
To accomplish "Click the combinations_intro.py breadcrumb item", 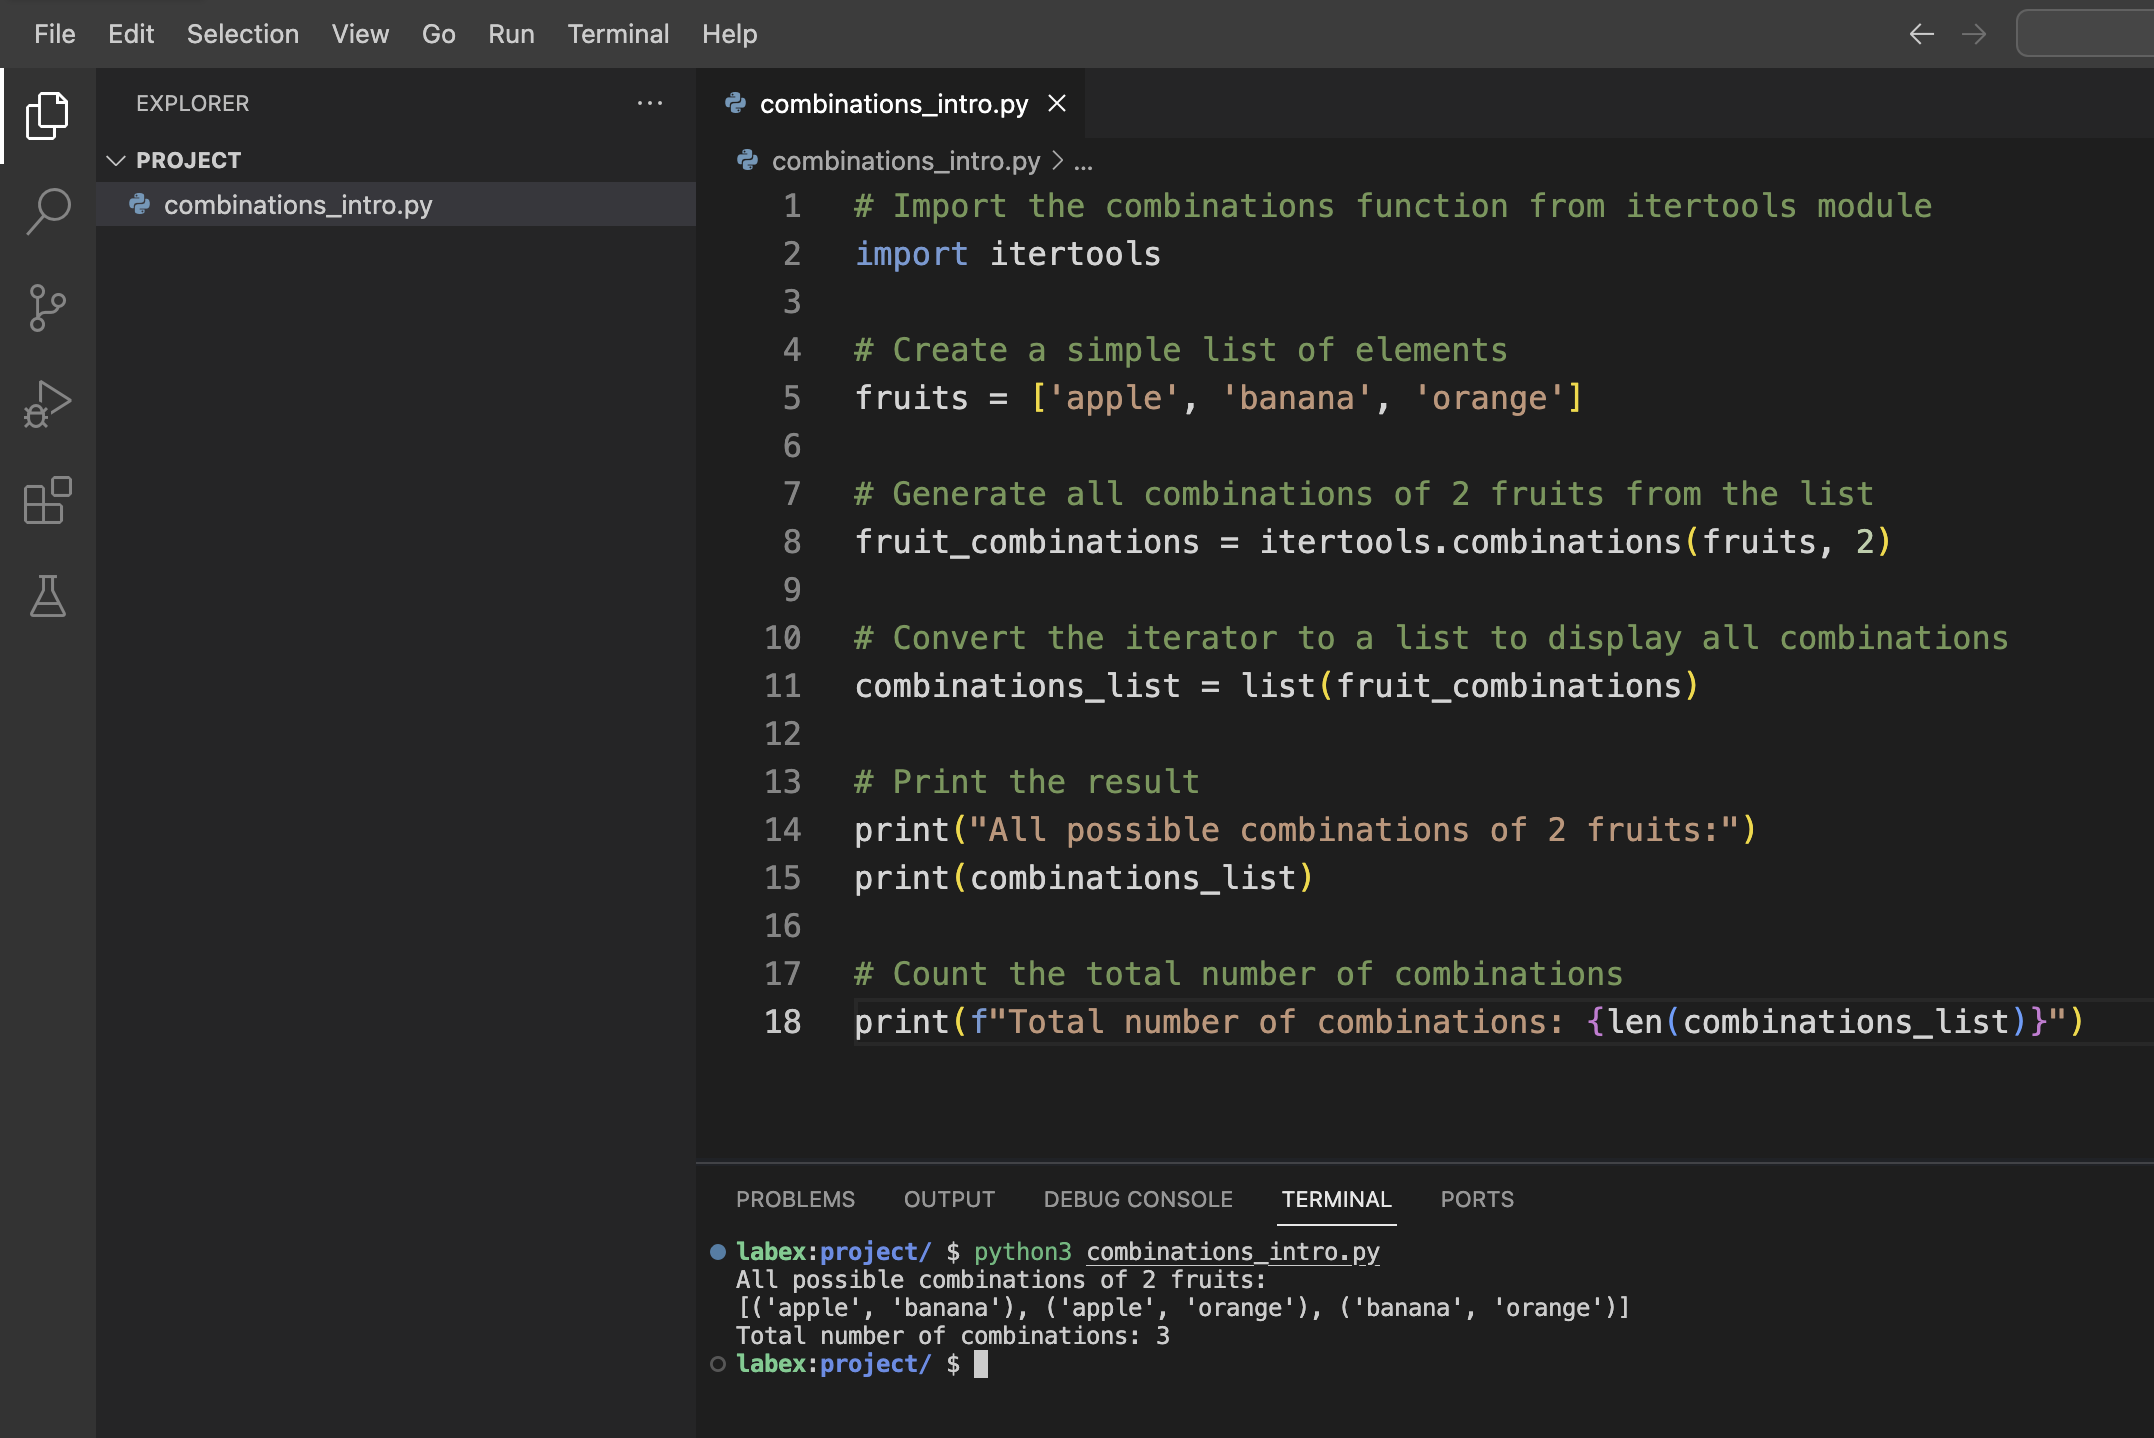I will coord(905,161).
